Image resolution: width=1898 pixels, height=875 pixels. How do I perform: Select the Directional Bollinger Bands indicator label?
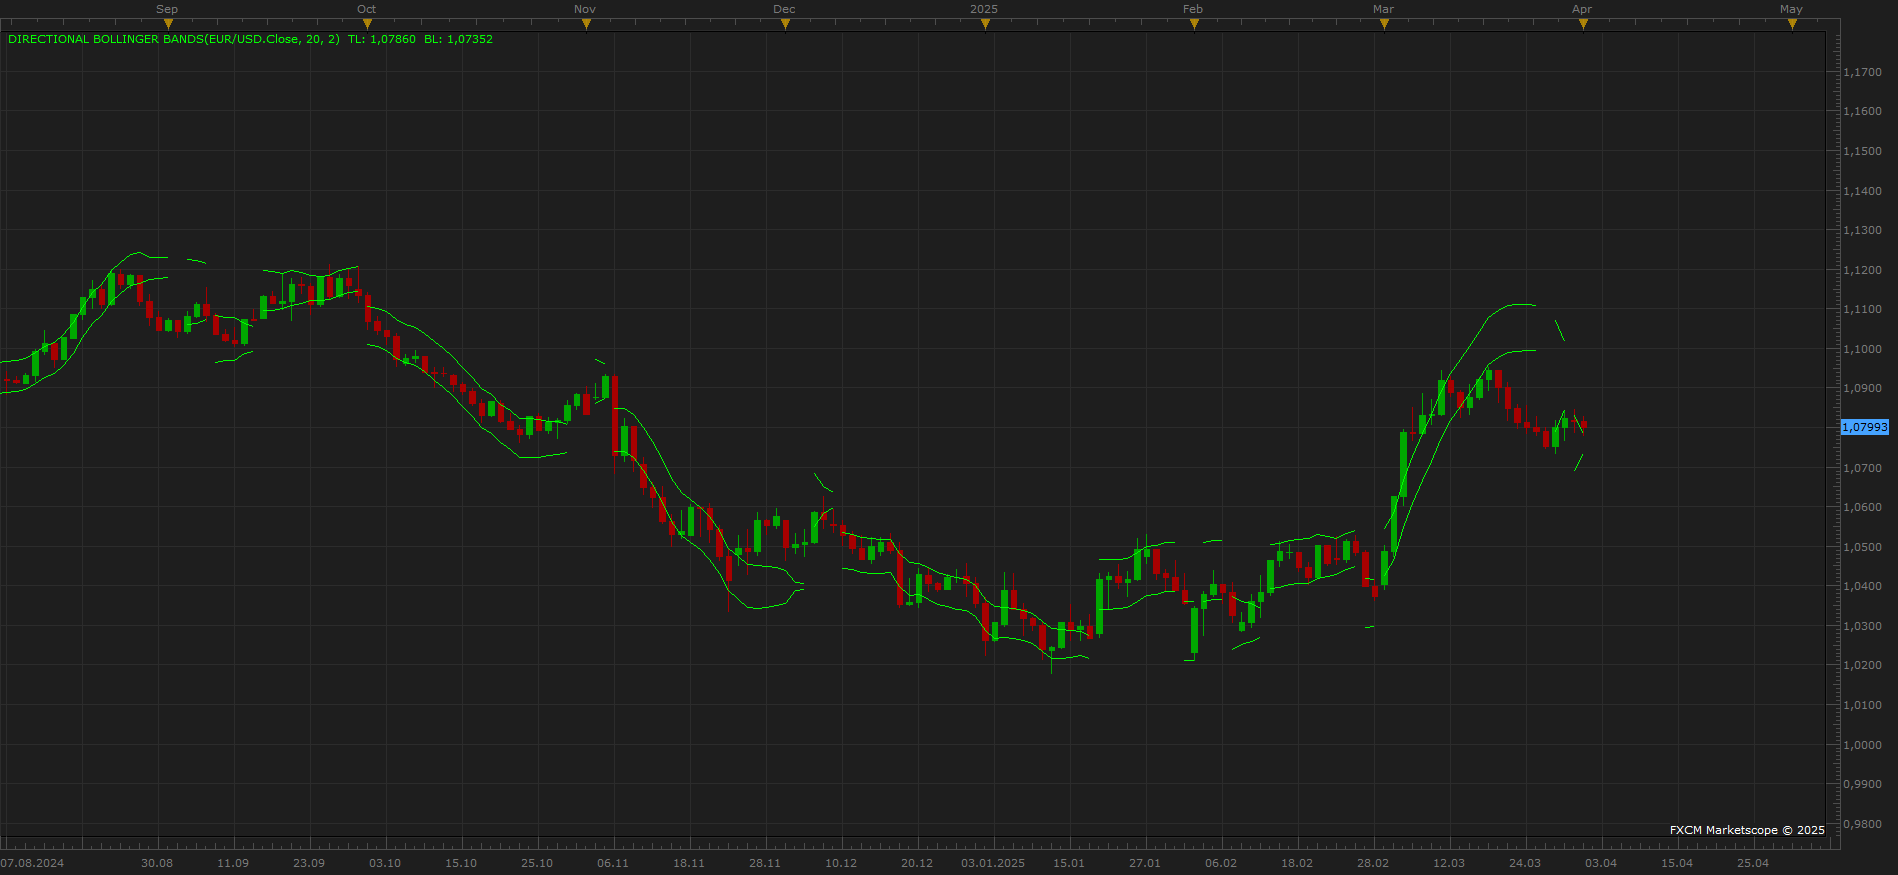click(174, 39)
